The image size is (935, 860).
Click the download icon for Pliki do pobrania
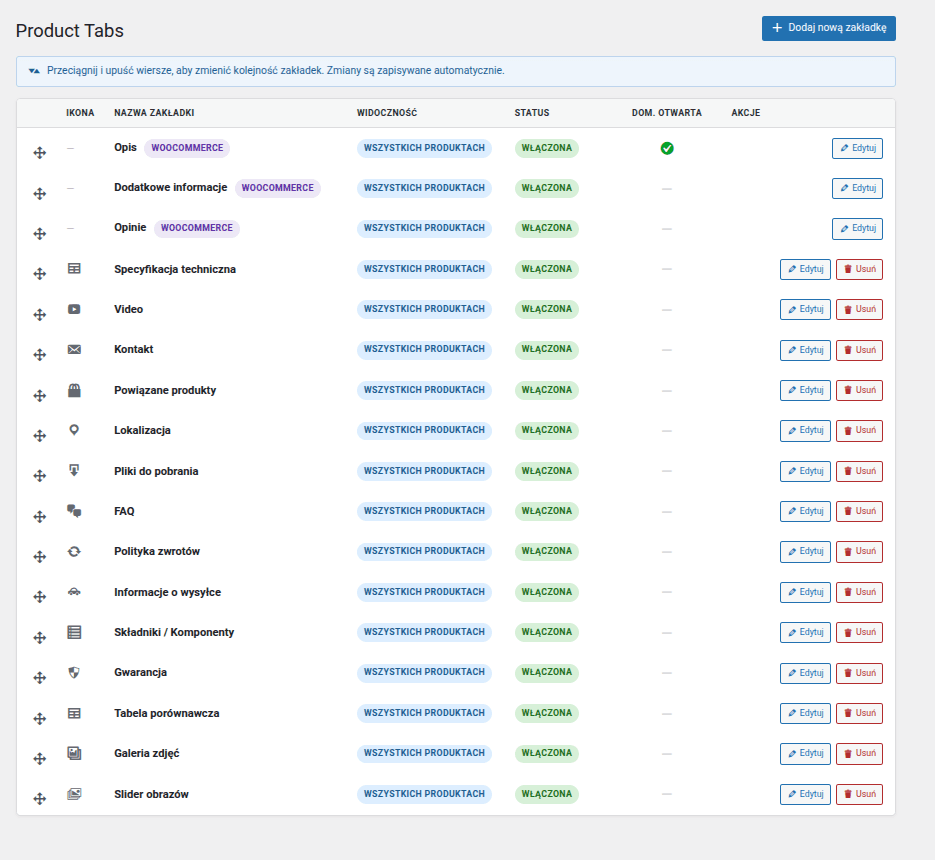point(74,470)
